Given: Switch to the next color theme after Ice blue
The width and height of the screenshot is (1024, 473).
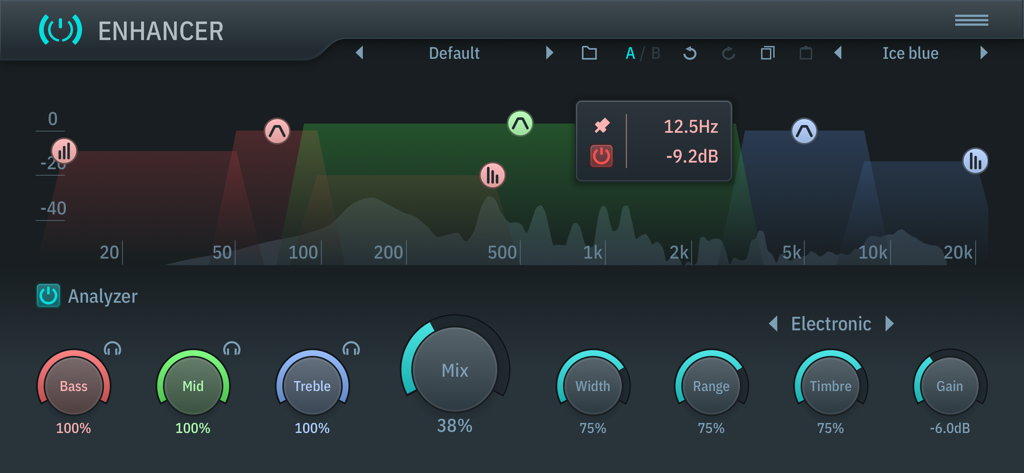Looking at the screenshot, I should click(x=984, y=53).
